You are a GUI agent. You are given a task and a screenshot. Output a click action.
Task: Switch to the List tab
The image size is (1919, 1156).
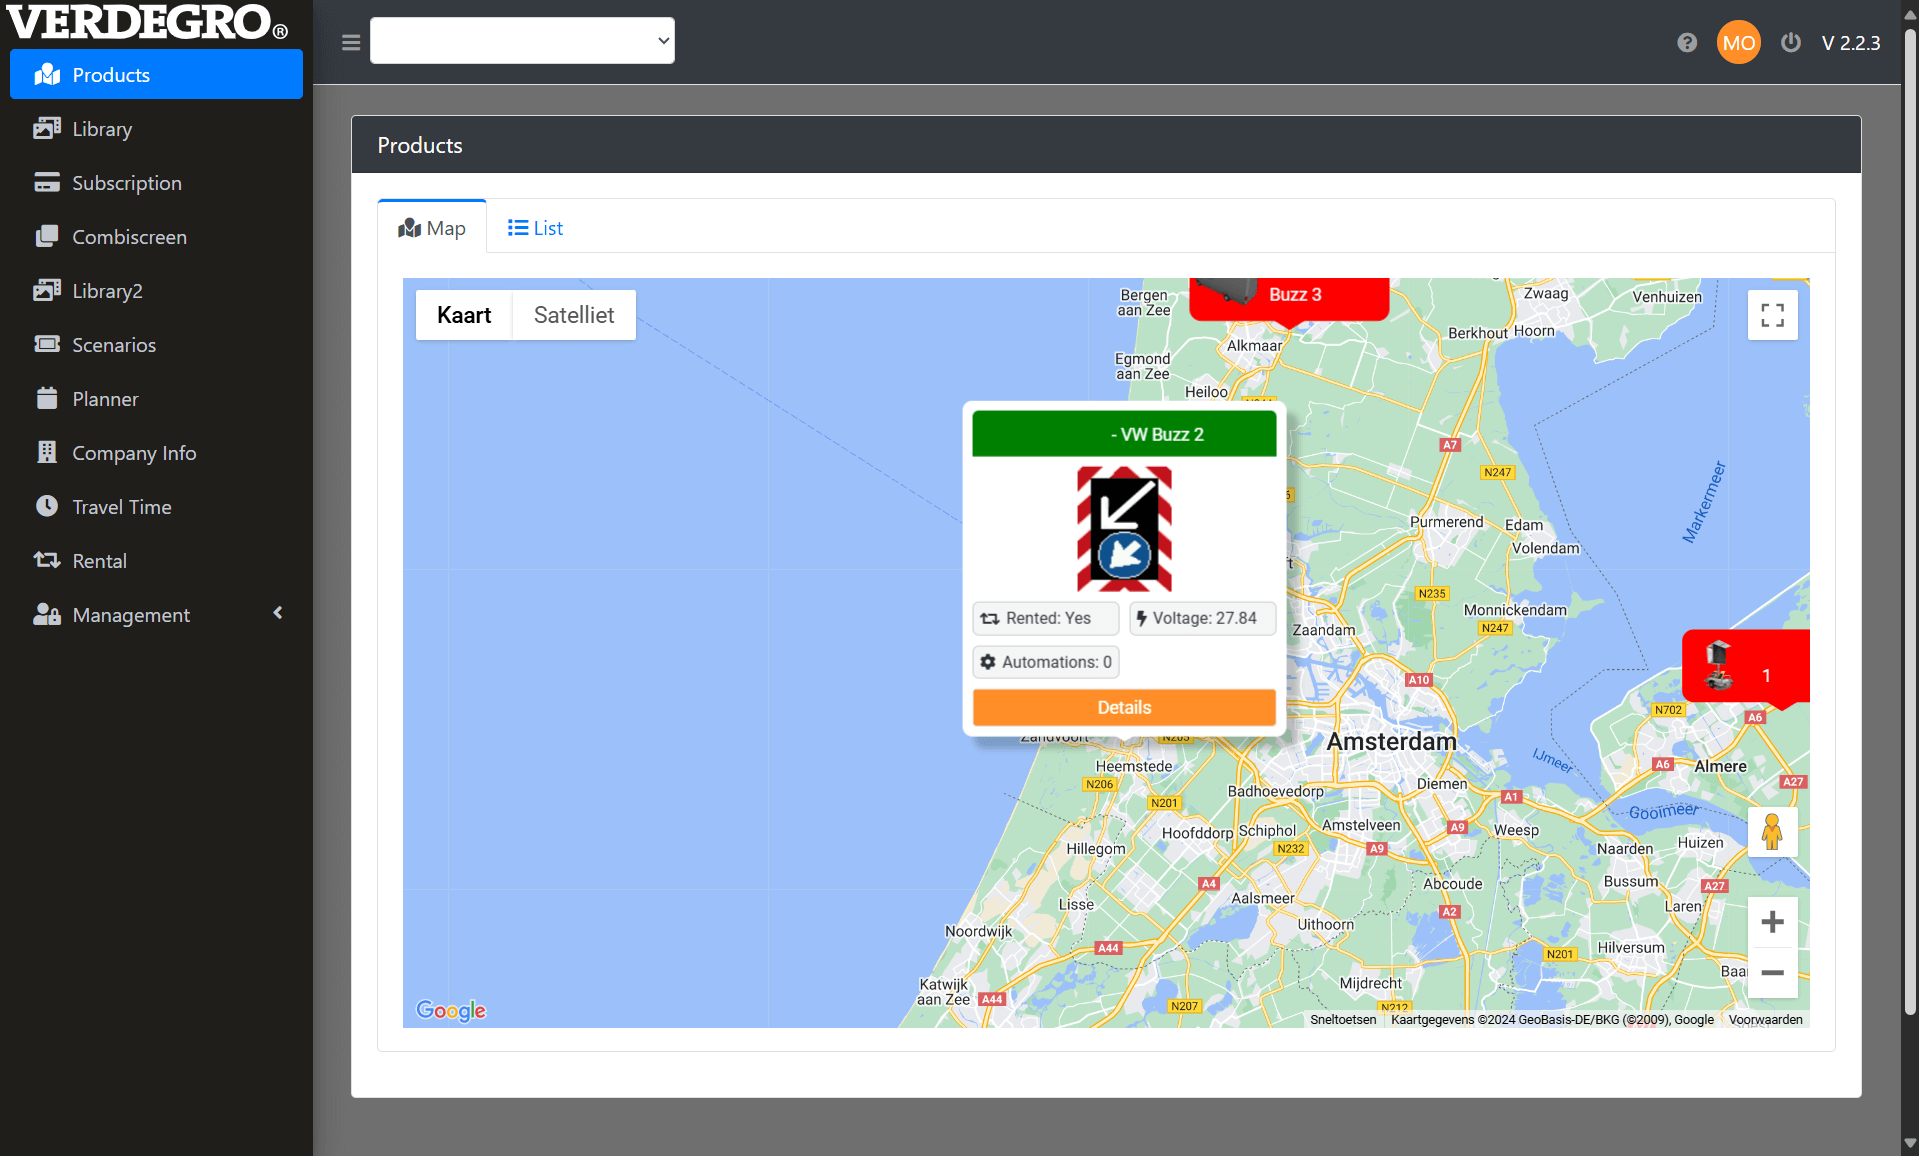[535, 228]
